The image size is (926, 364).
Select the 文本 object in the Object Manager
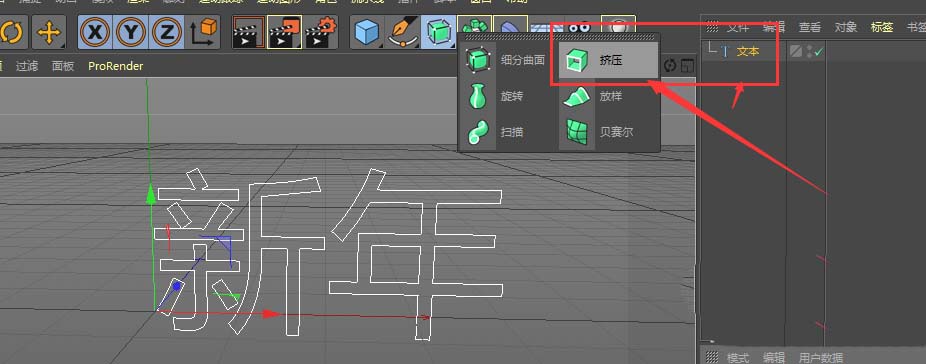point(748,51)
